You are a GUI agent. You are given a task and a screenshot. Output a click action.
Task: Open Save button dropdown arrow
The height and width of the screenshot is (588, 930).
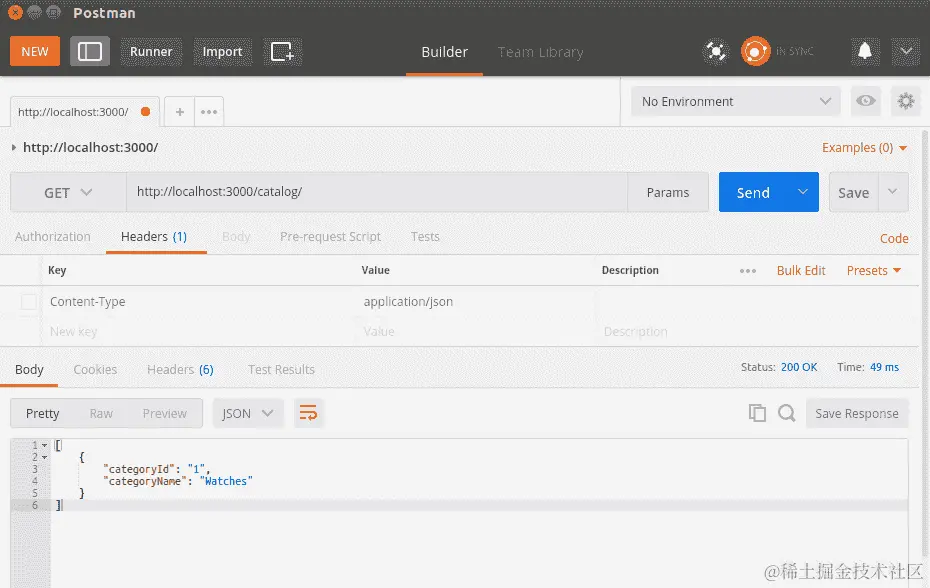click(893, 192)
